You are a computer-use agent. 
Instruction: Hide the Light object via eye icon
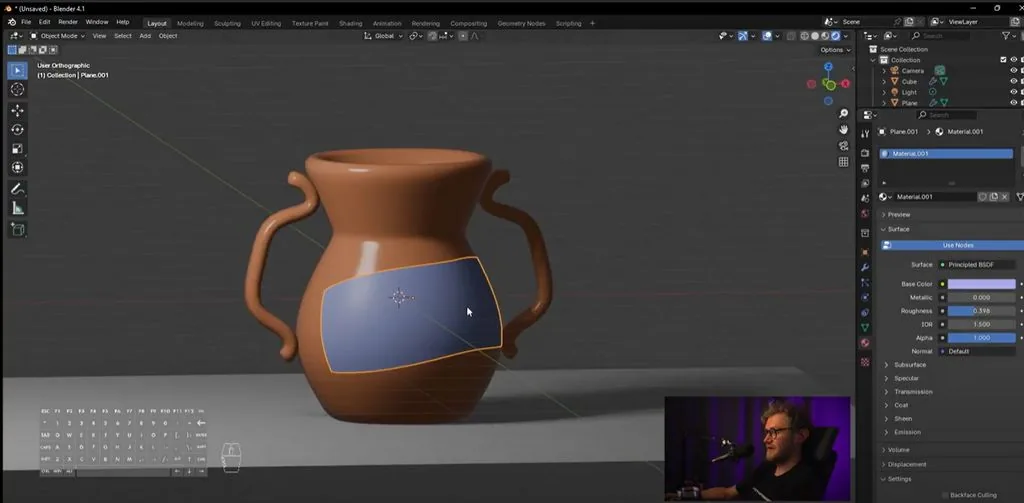1014,92
